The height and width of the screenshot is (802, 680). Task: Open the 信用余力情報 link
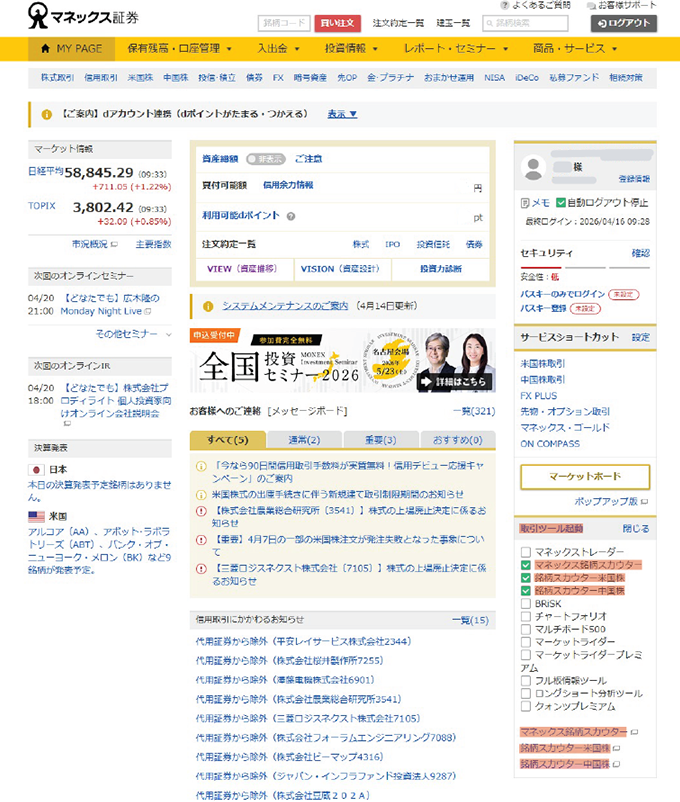(288, 185)
